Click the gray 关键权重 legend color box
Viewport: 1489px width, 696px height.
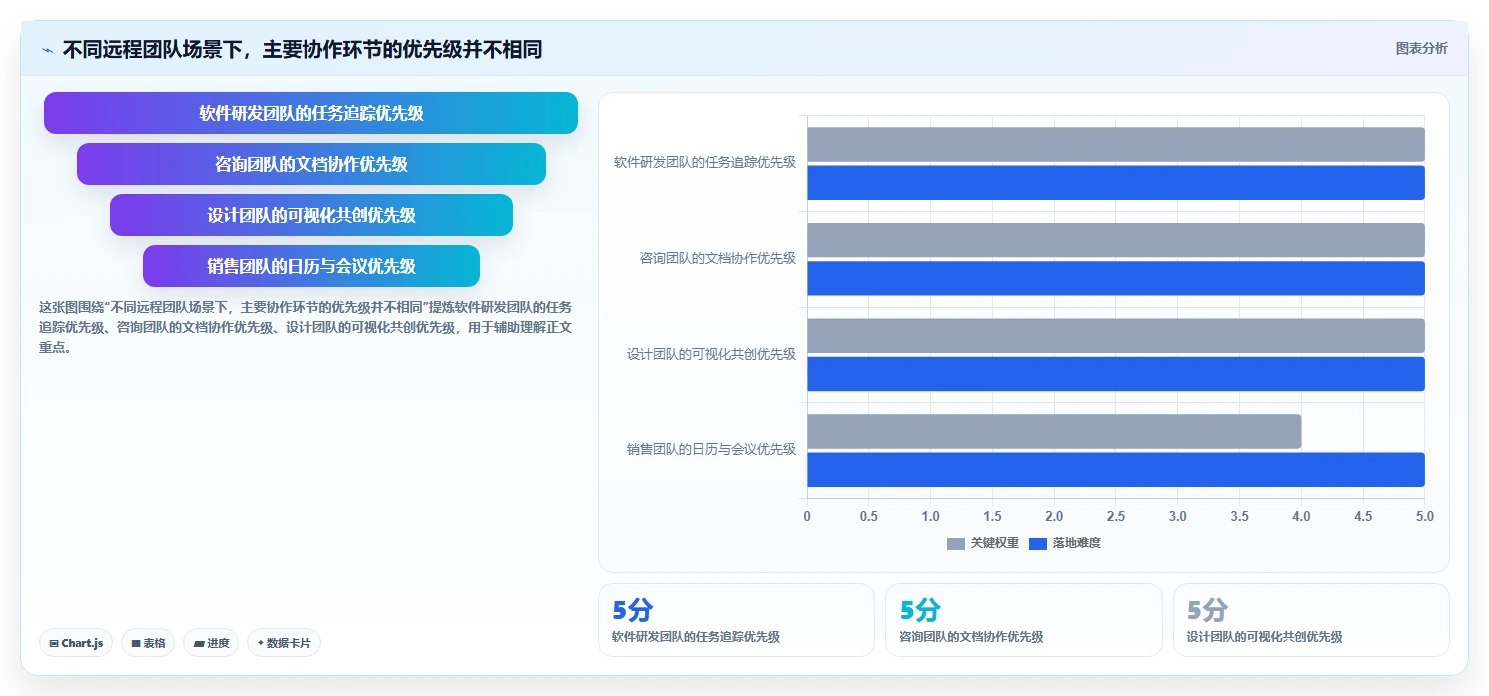click(x=956, y=543)
